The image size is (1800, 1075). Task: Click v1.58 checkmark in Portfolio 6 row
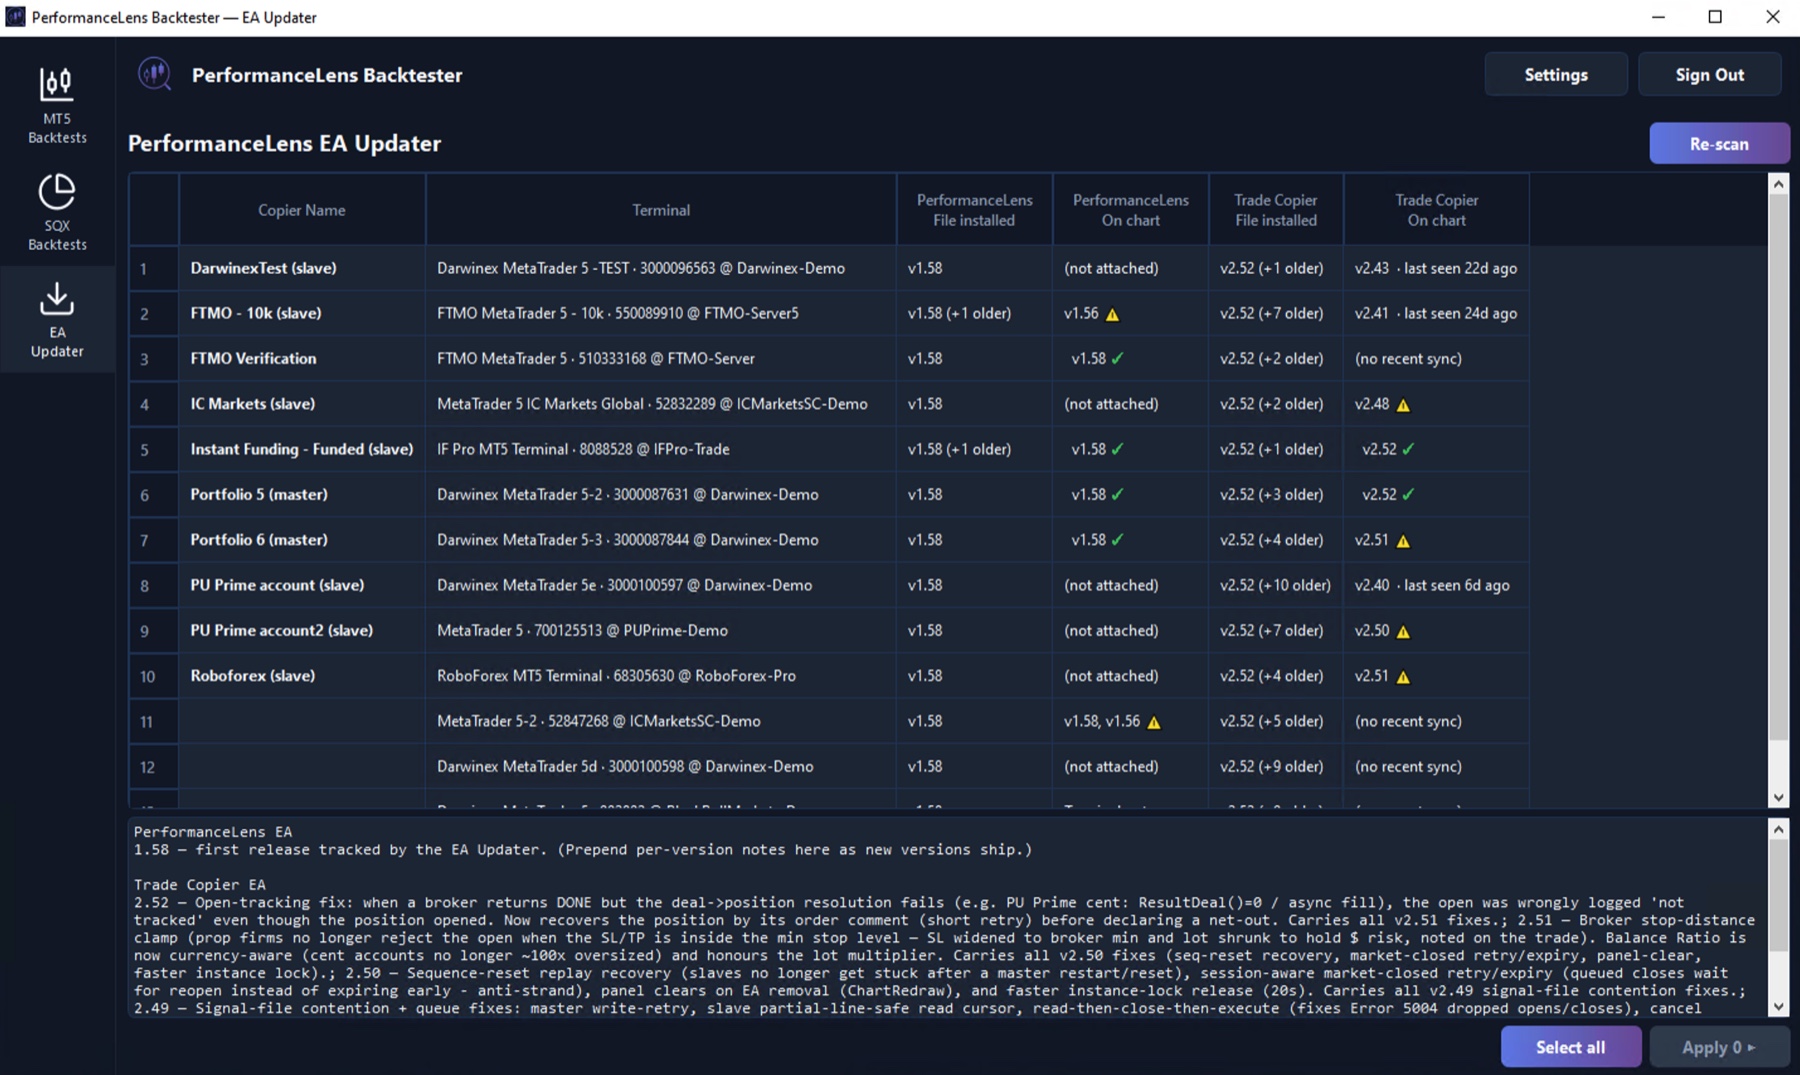click(1118, 539)
